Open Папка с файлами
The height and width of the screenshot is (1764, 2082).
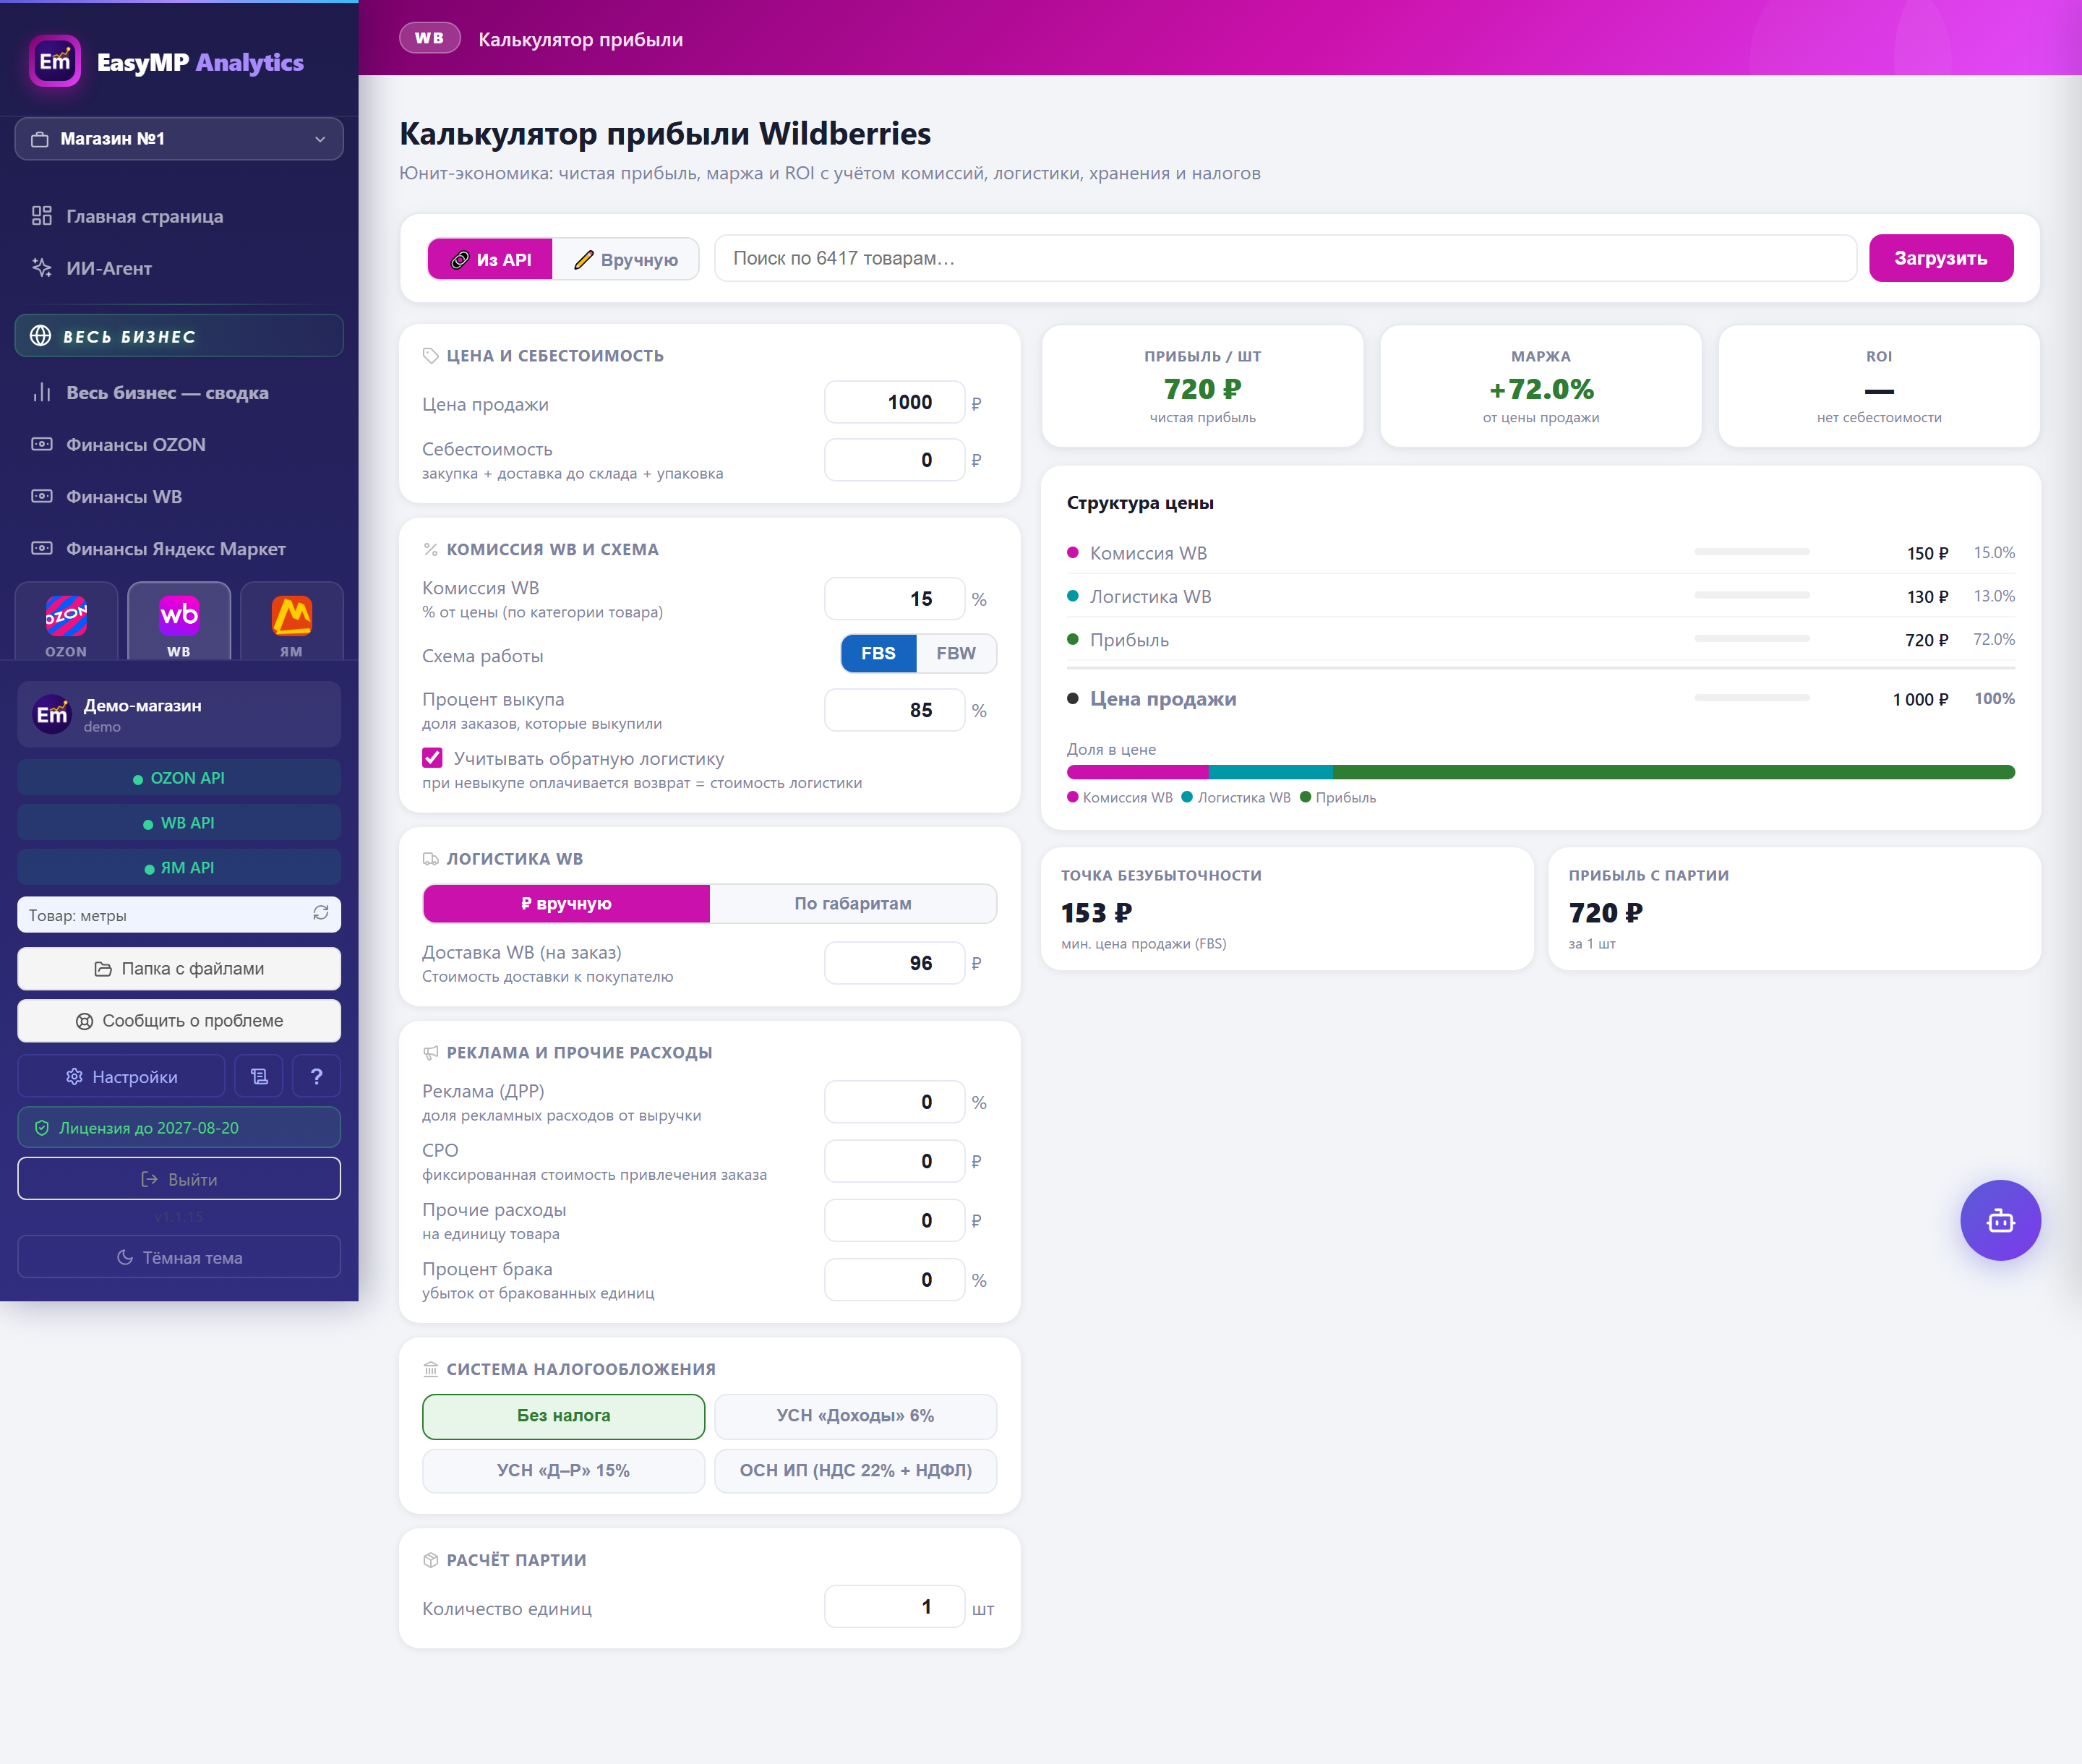pyautogui.click(x=179, y=969)
